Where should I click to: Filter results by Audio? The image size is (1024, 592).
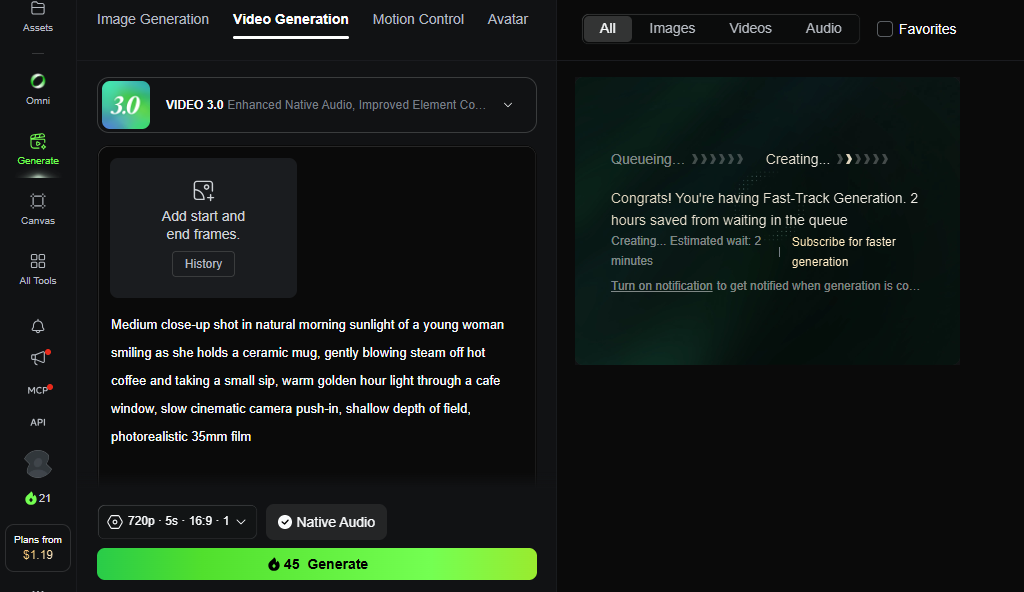tap(824, 29)
